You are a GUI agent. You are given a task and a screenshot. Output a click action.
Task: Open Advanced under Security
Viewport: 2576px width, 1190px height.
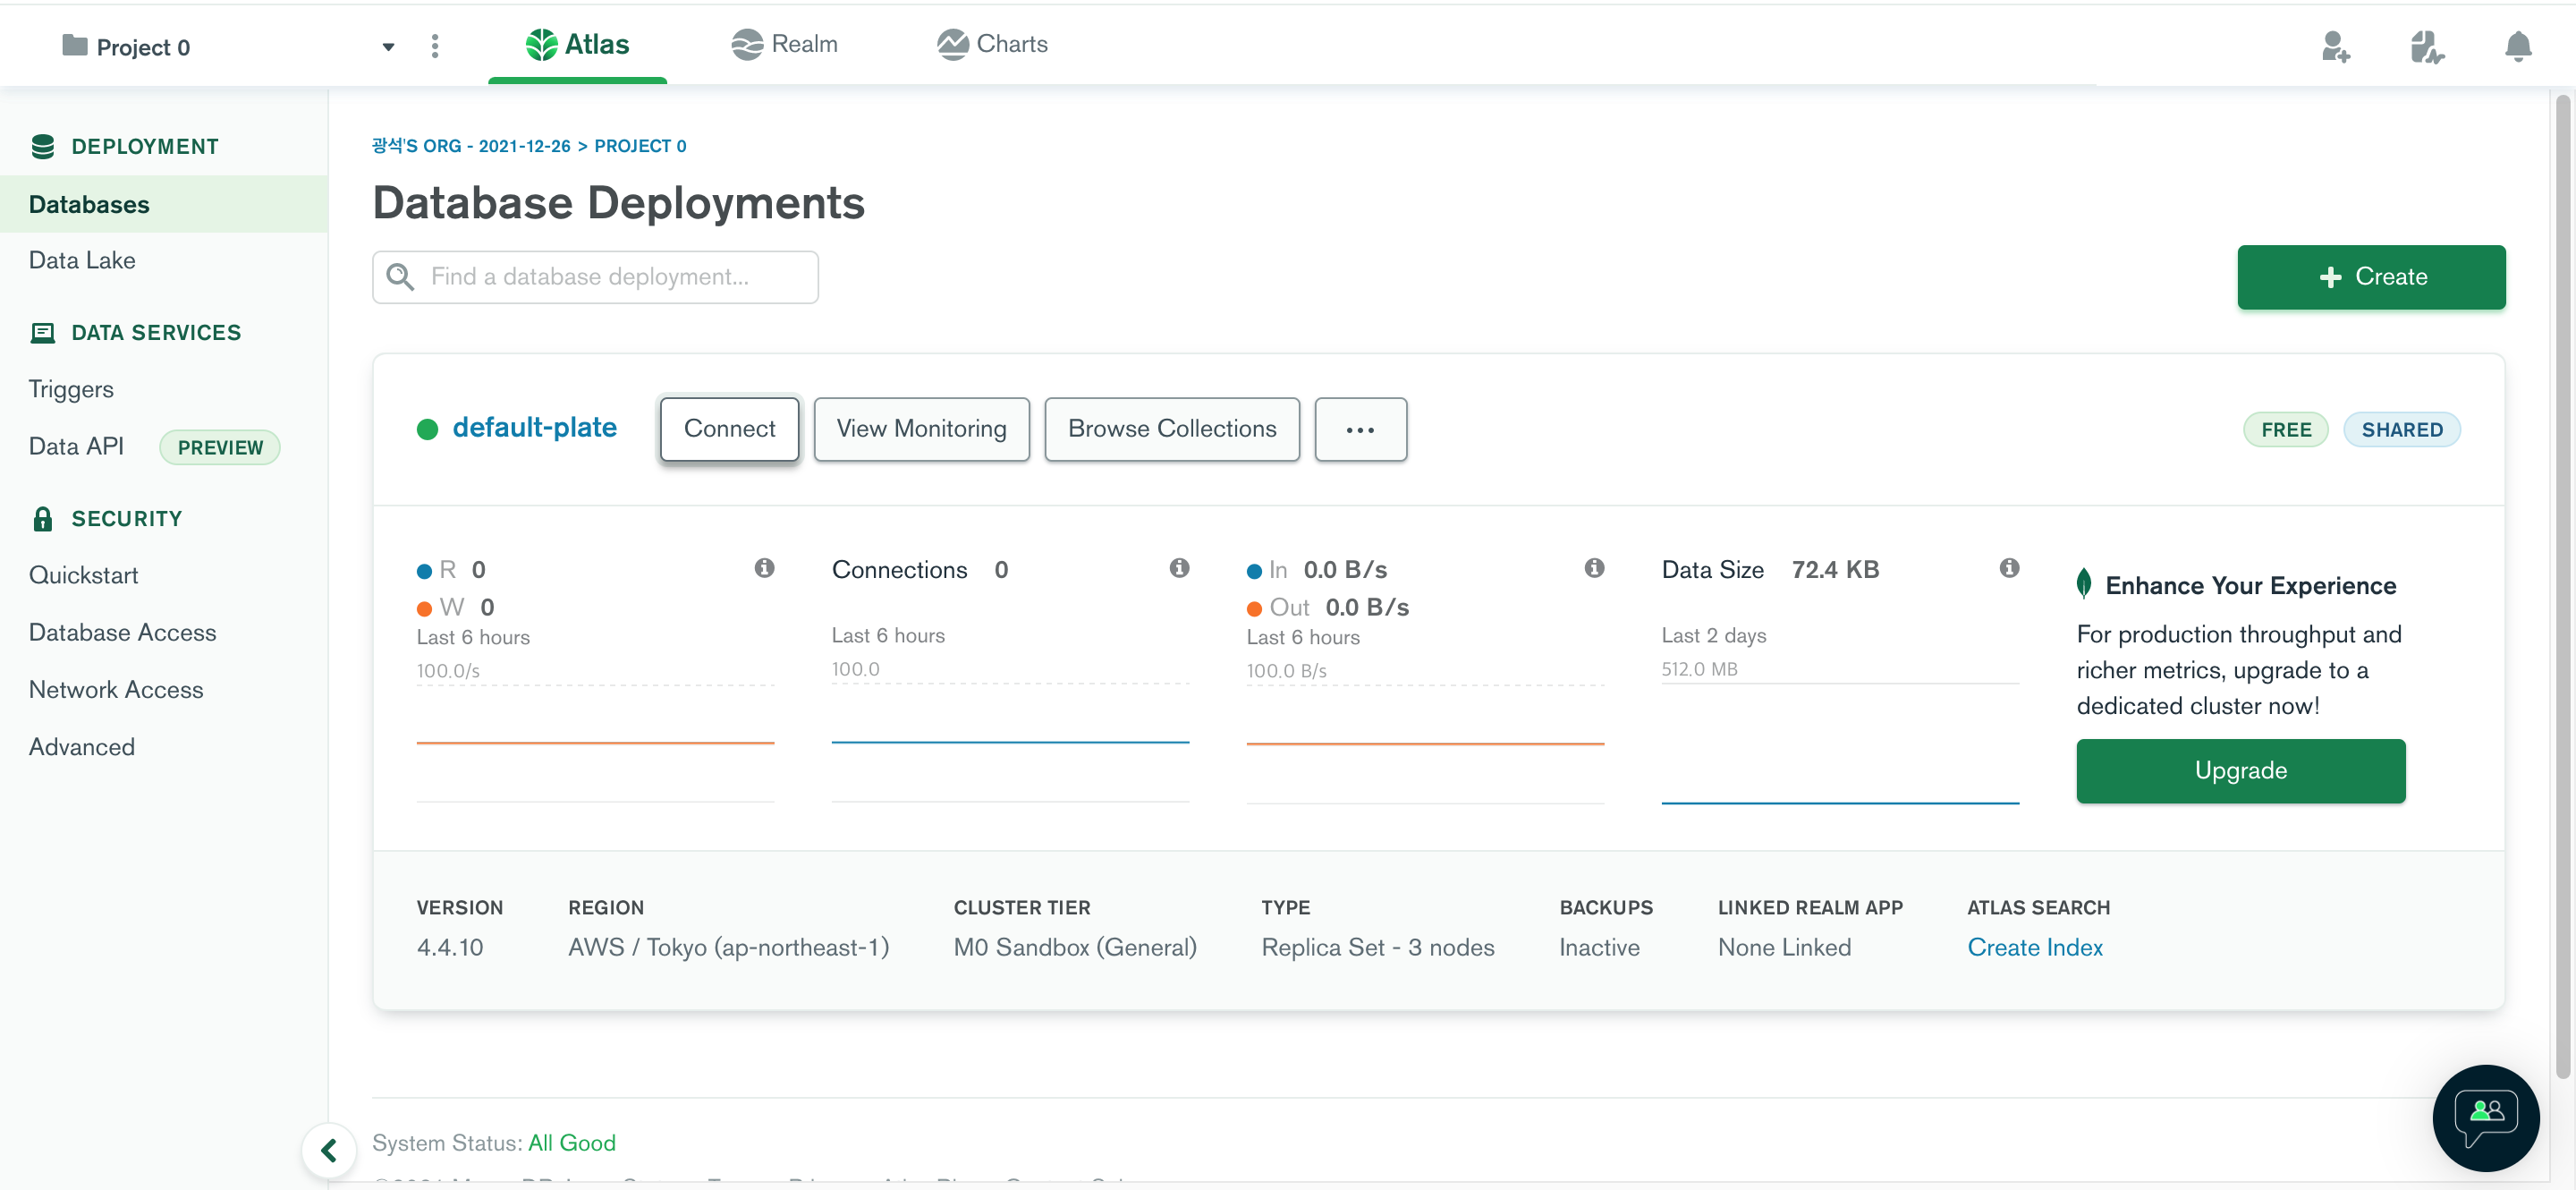point(82,747)
